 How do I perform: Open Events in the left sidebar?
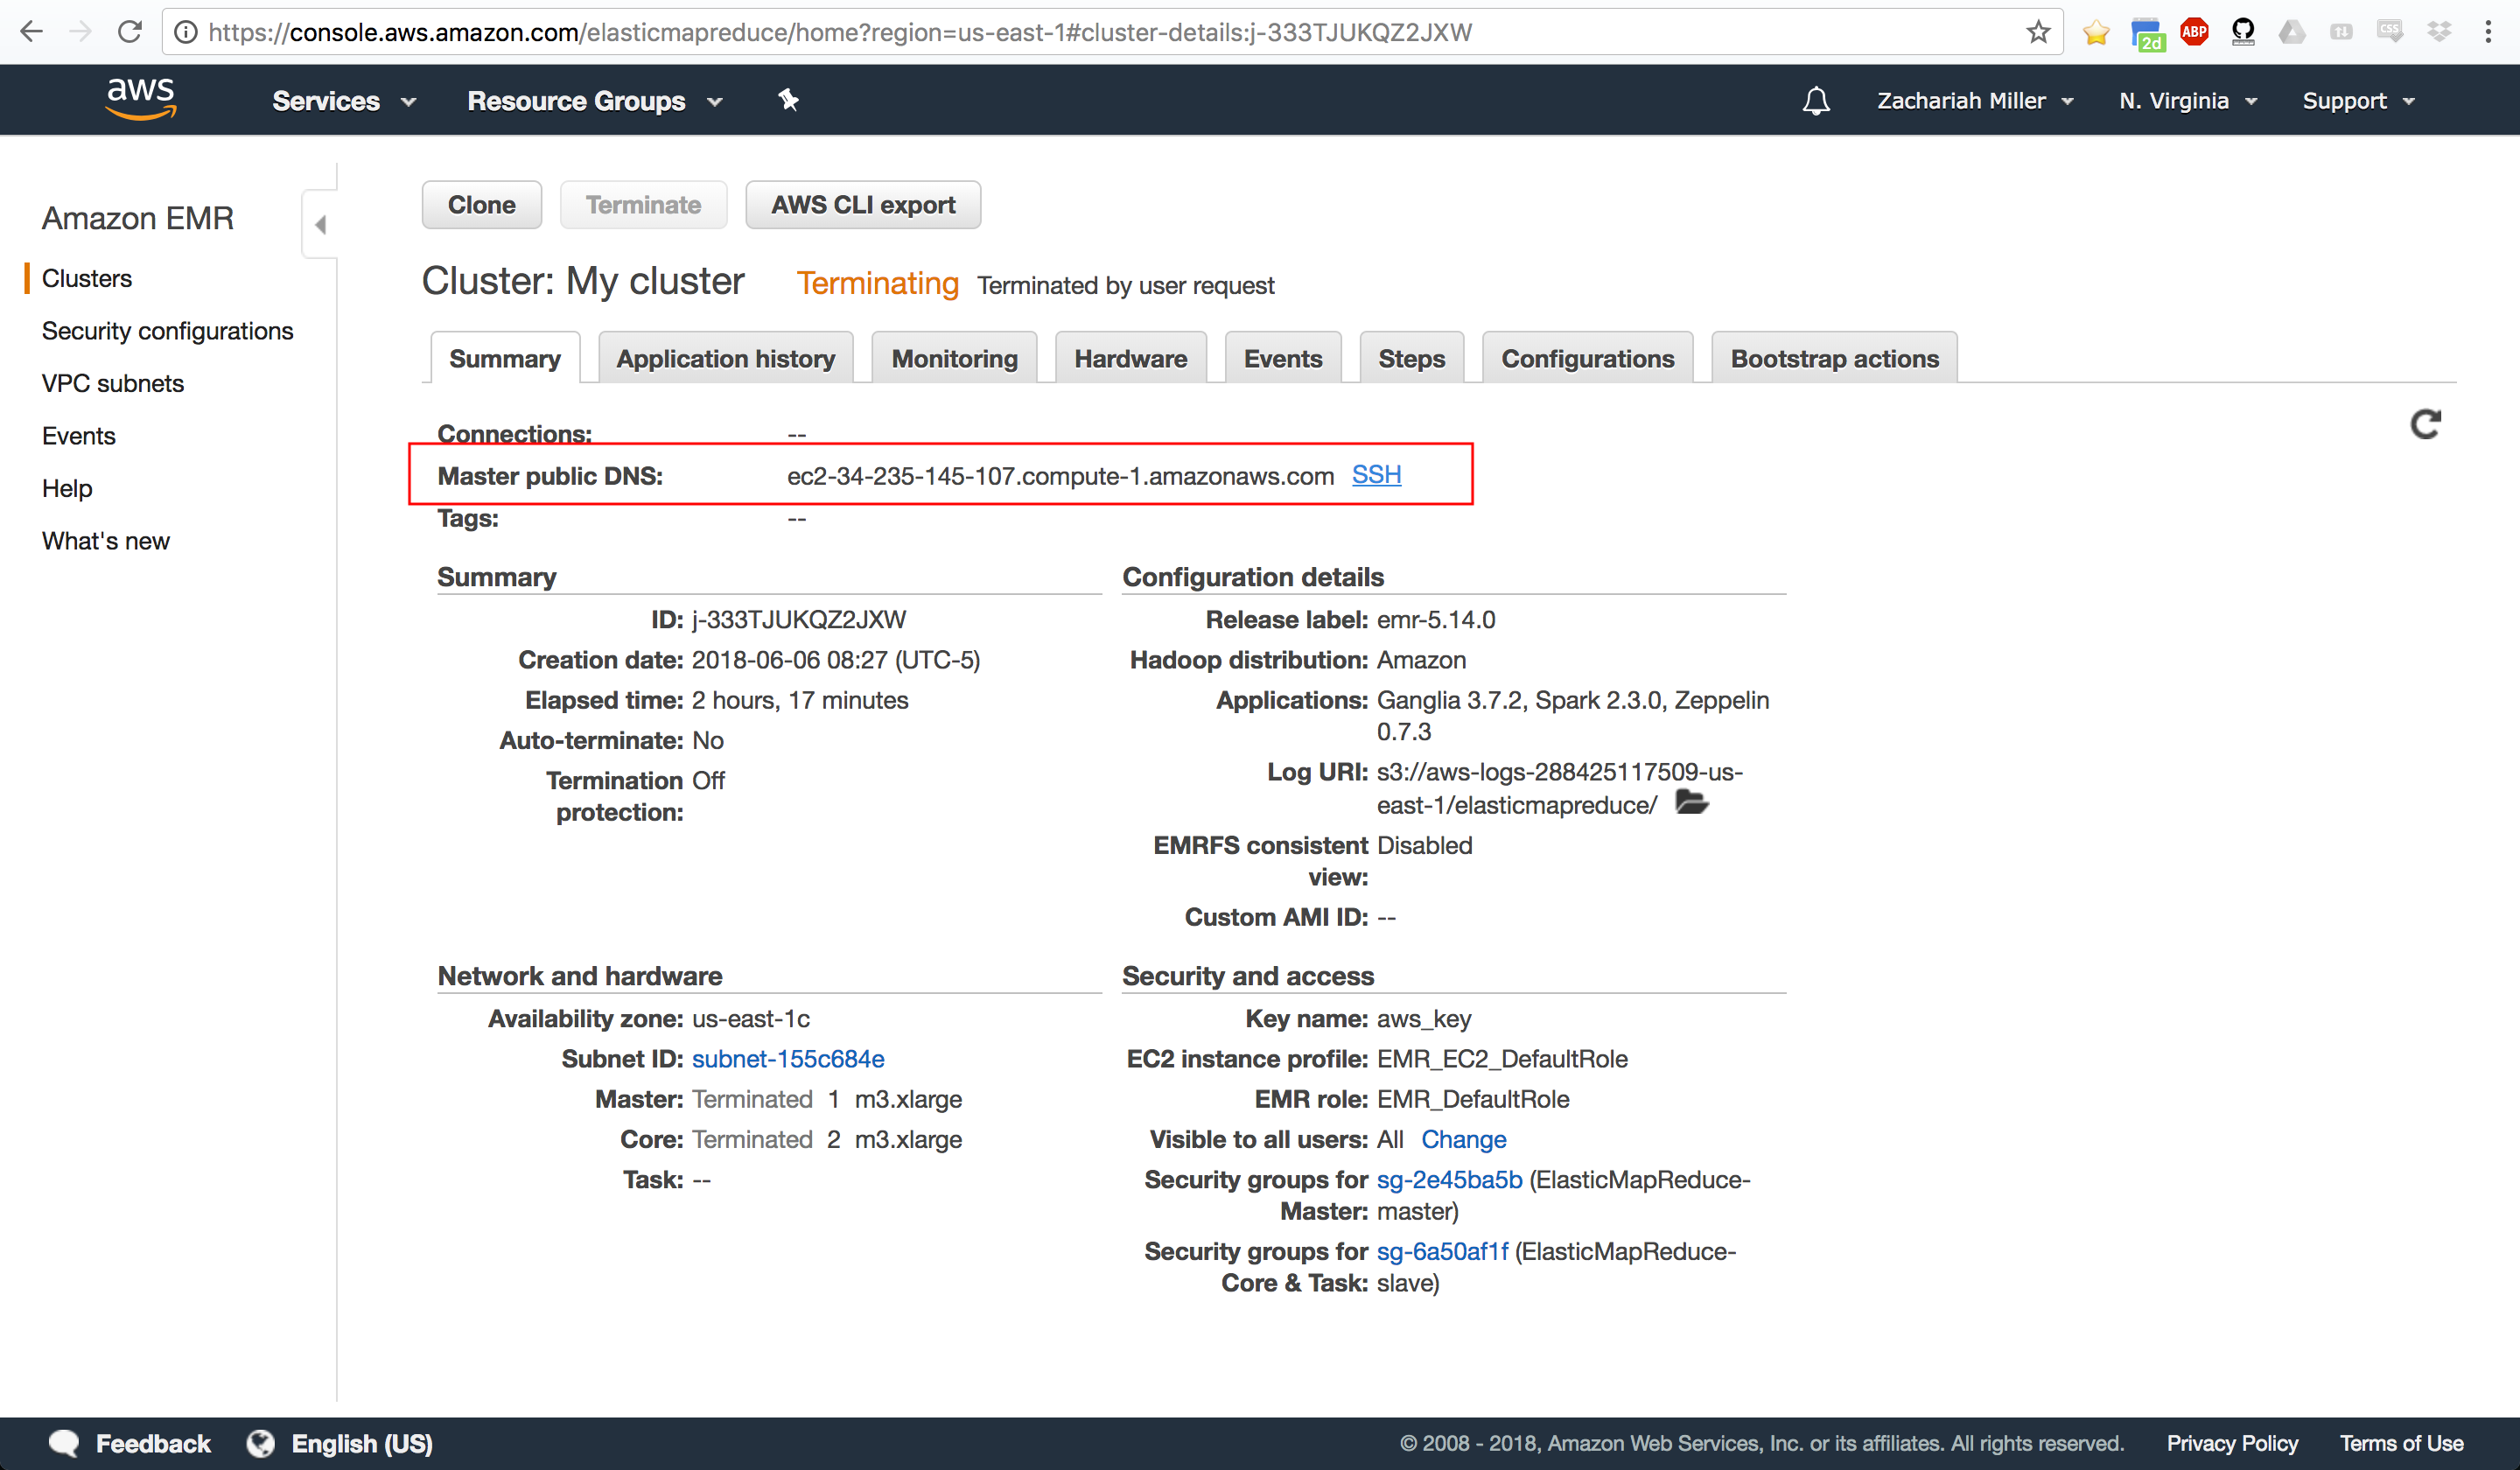pos(79,436)
